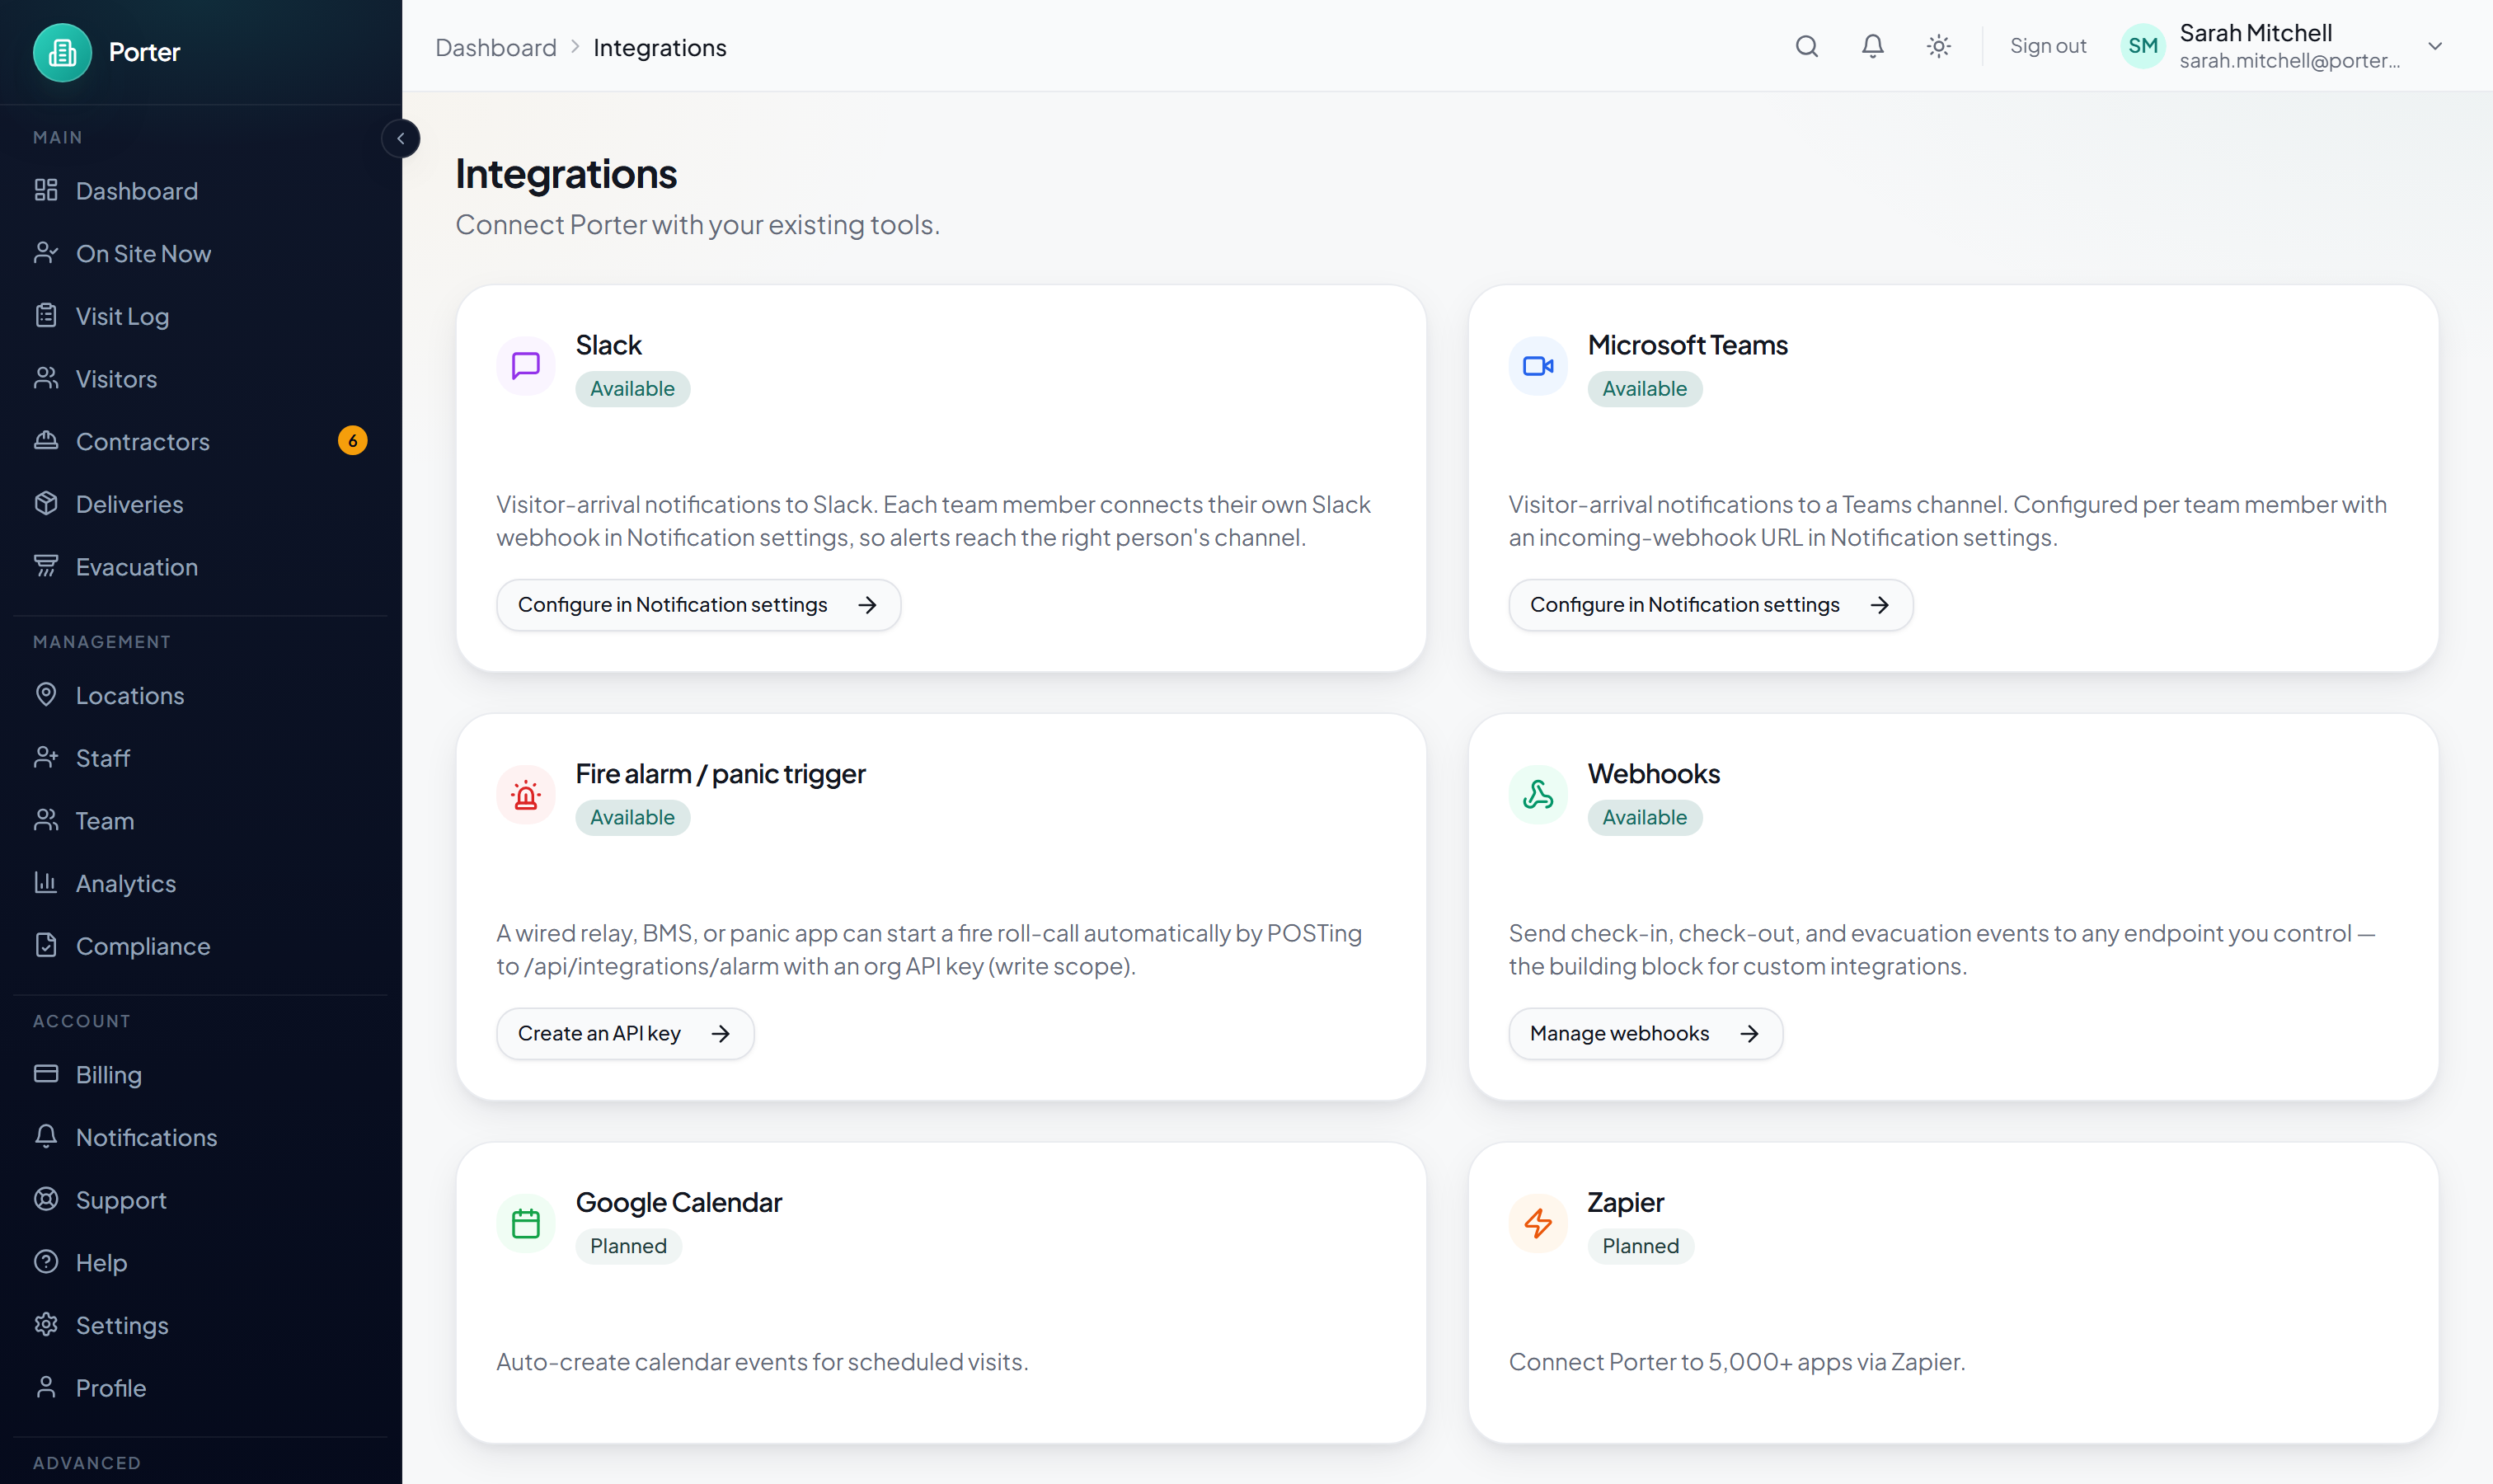This screenshot has width=2493, height=1484.
Task: Click the Integrations page heading
Action: coord(566,174)
